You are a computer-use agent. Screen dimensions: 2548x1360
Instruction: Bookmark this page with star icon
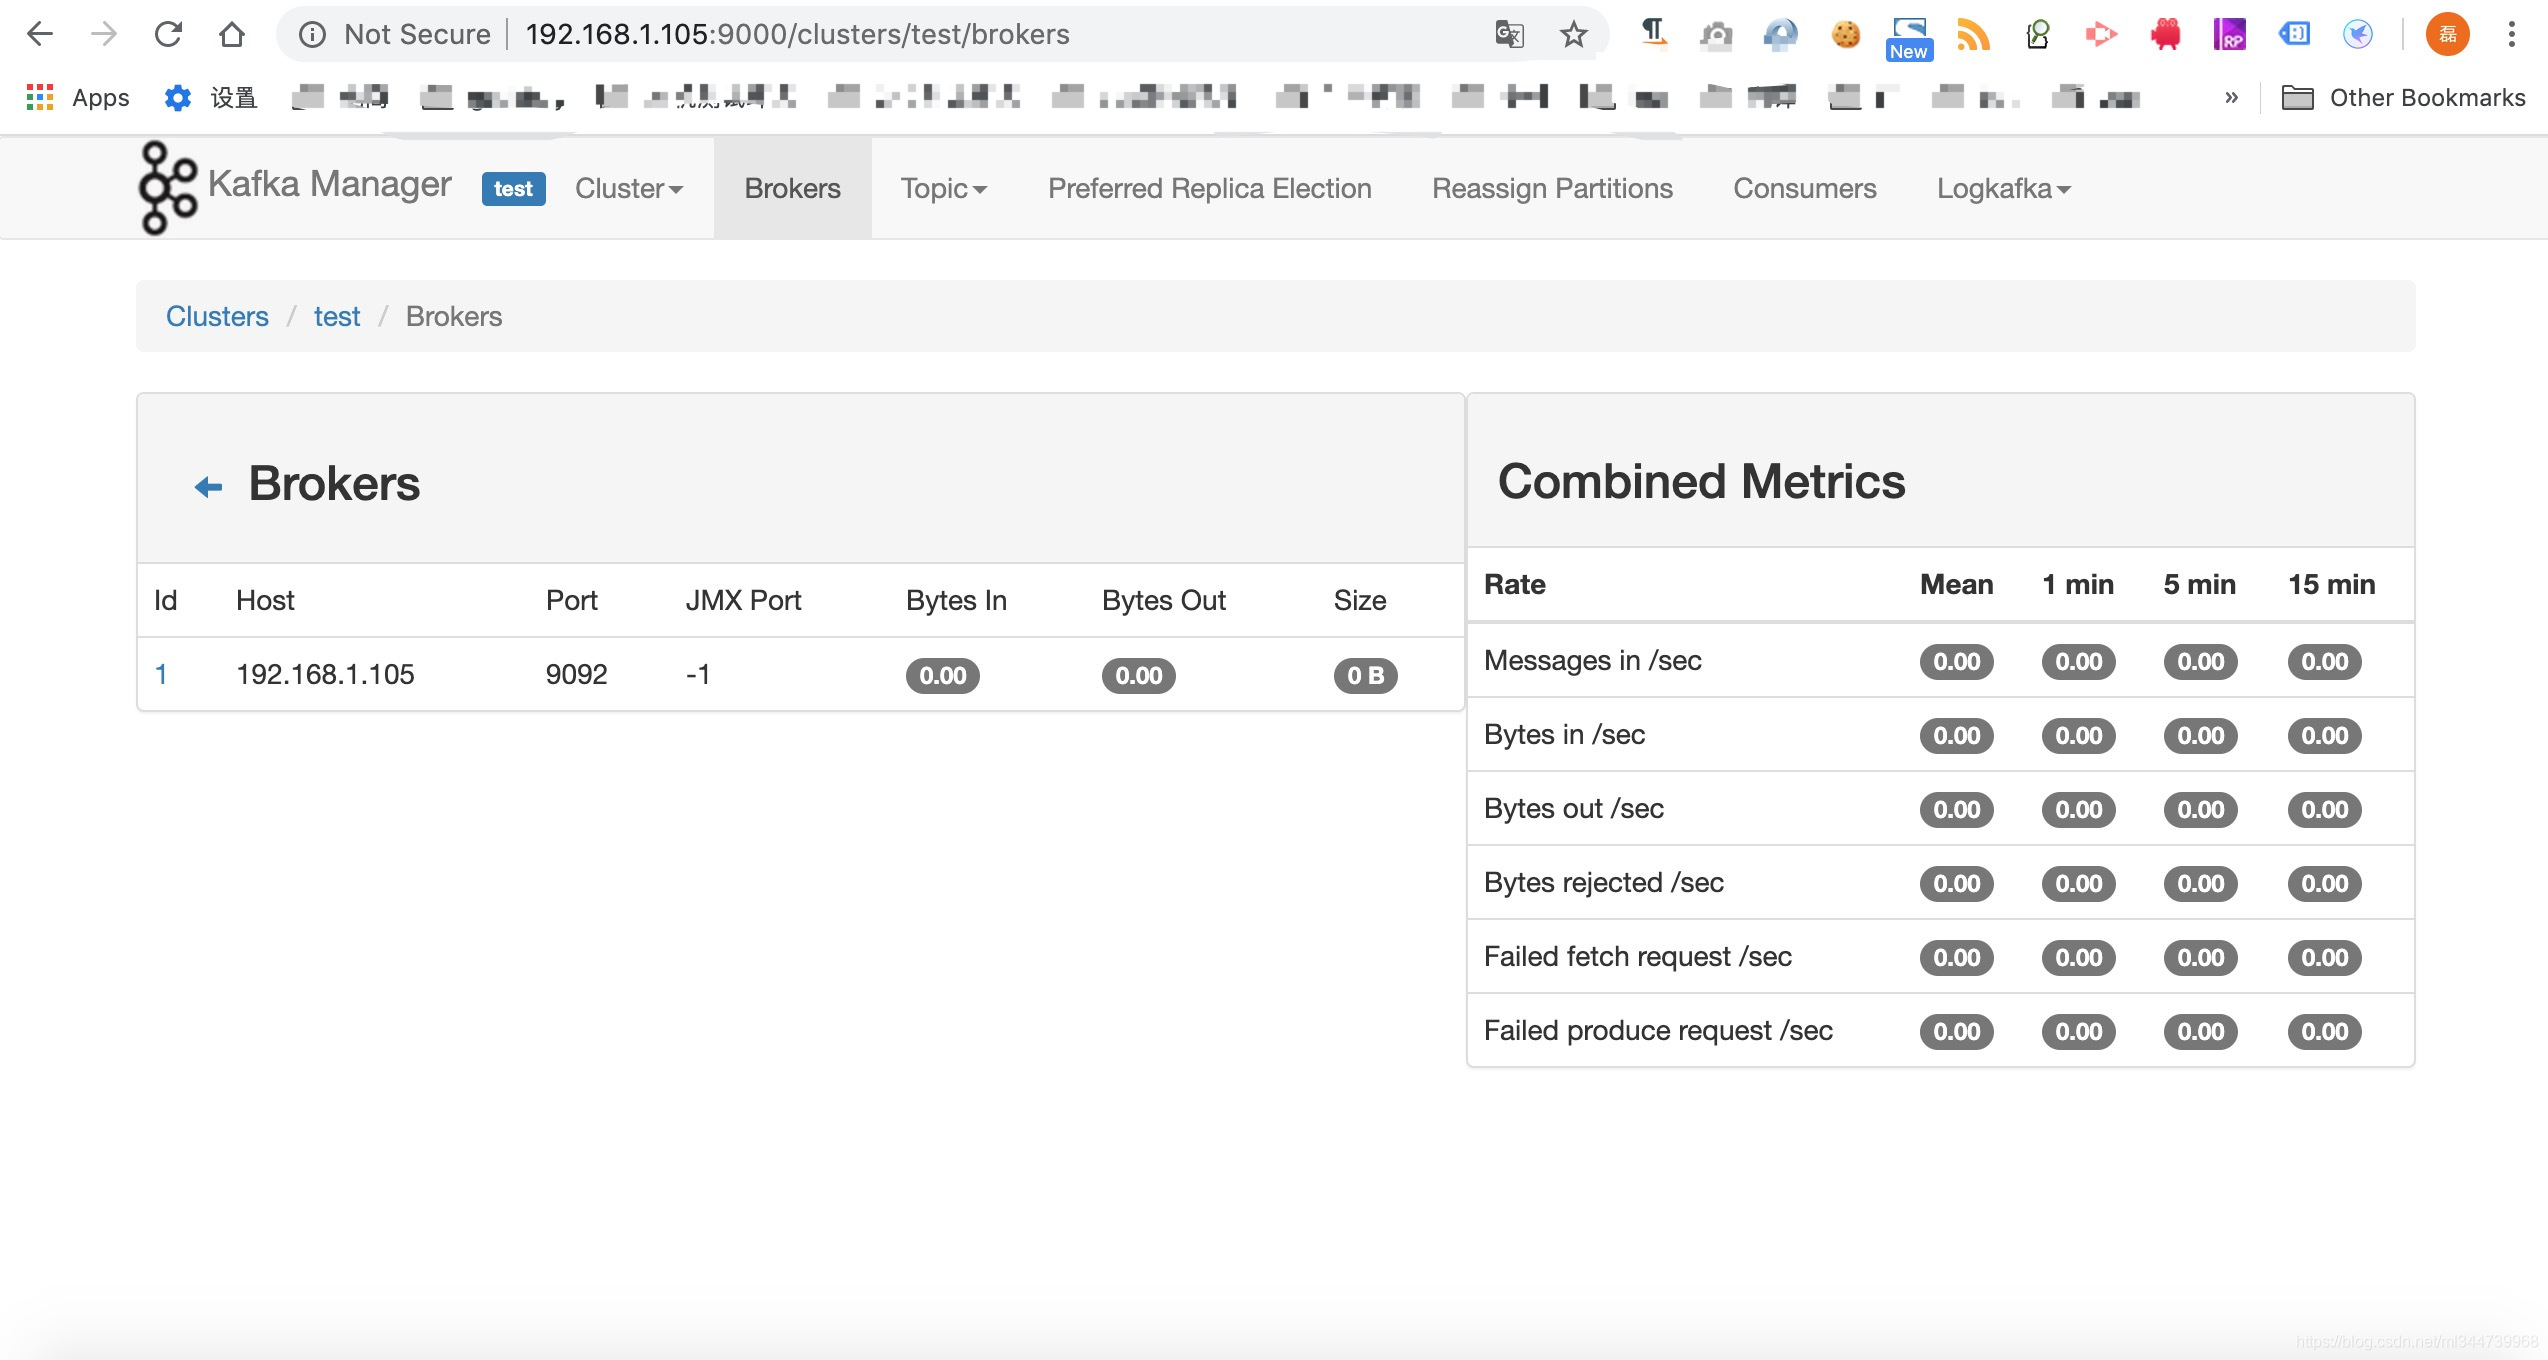[1573, 34]
